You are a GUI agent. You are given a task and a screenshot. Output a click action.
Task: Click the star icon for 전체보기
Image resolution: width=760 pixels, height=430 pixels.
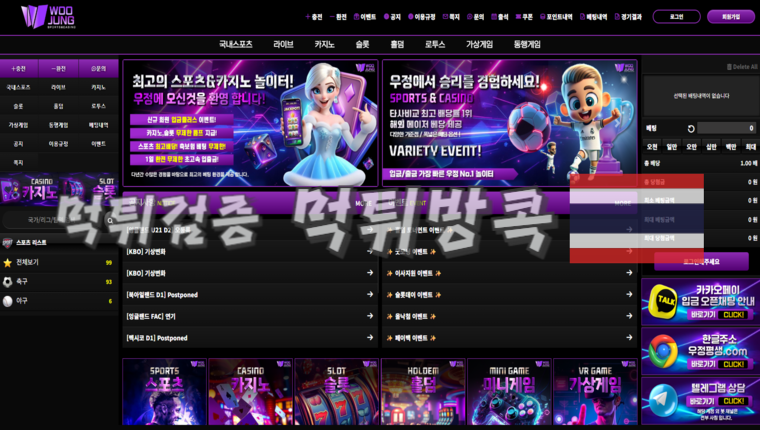(x=8, y=262)
